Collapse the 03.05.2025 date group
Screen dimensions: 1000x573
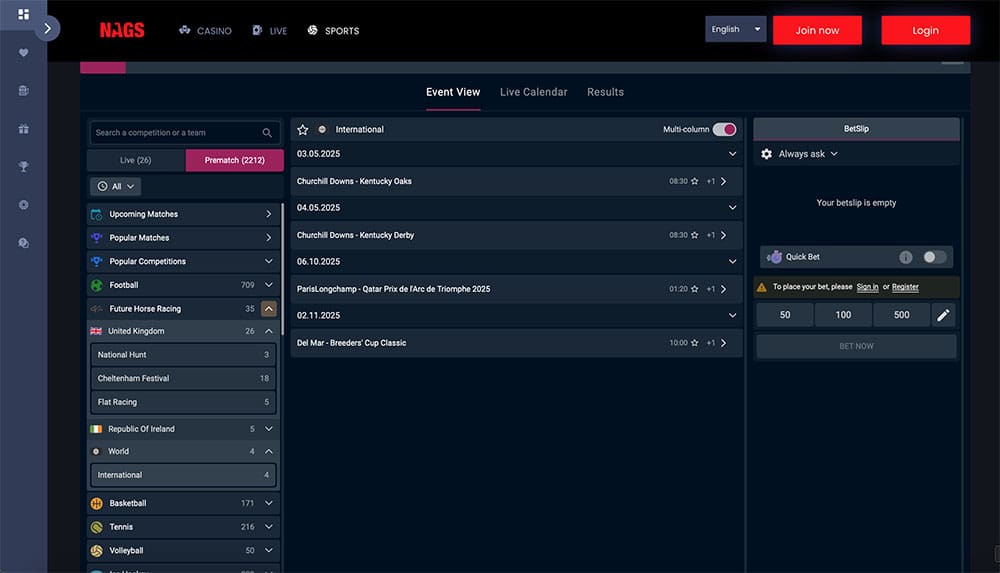732,154
